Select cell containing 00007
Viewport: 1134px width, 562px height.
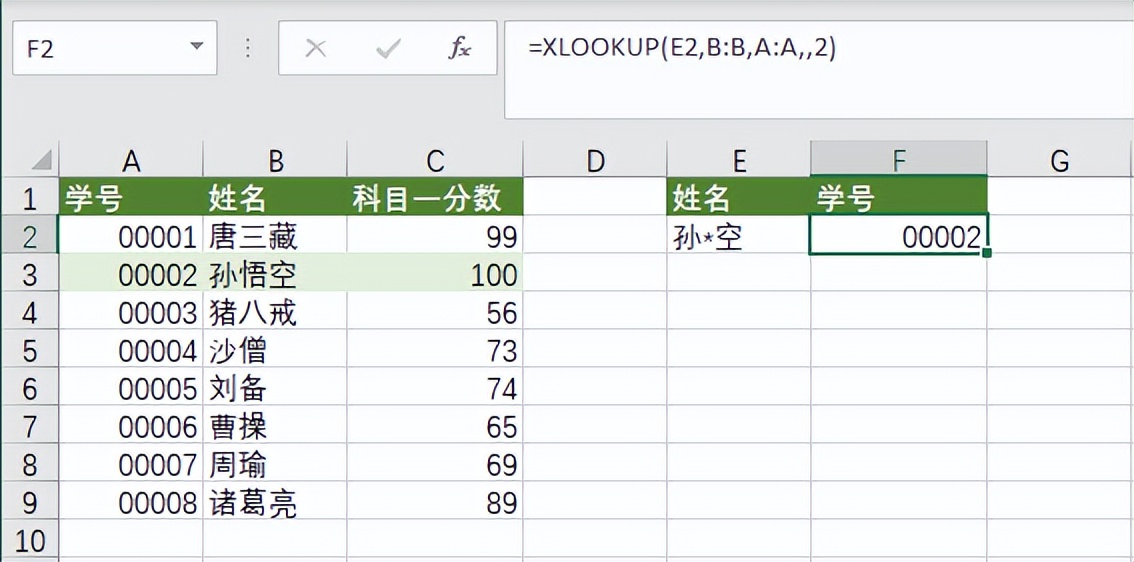[x=131, y=462]
